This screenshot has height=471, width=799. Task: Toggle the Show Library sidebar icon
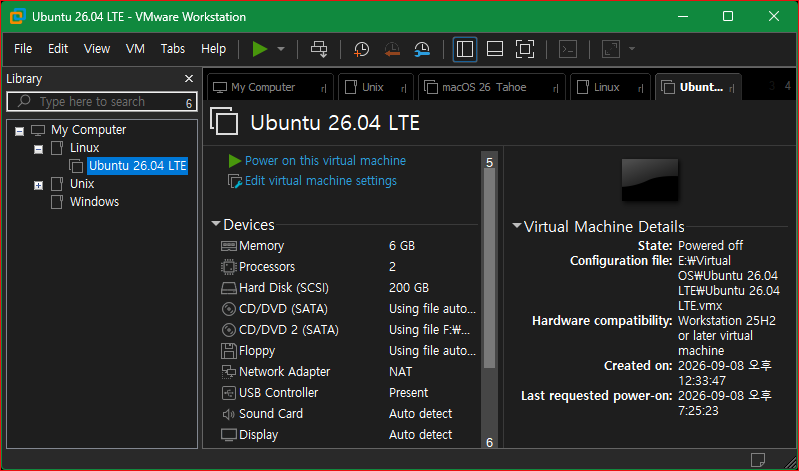point(465,49)
